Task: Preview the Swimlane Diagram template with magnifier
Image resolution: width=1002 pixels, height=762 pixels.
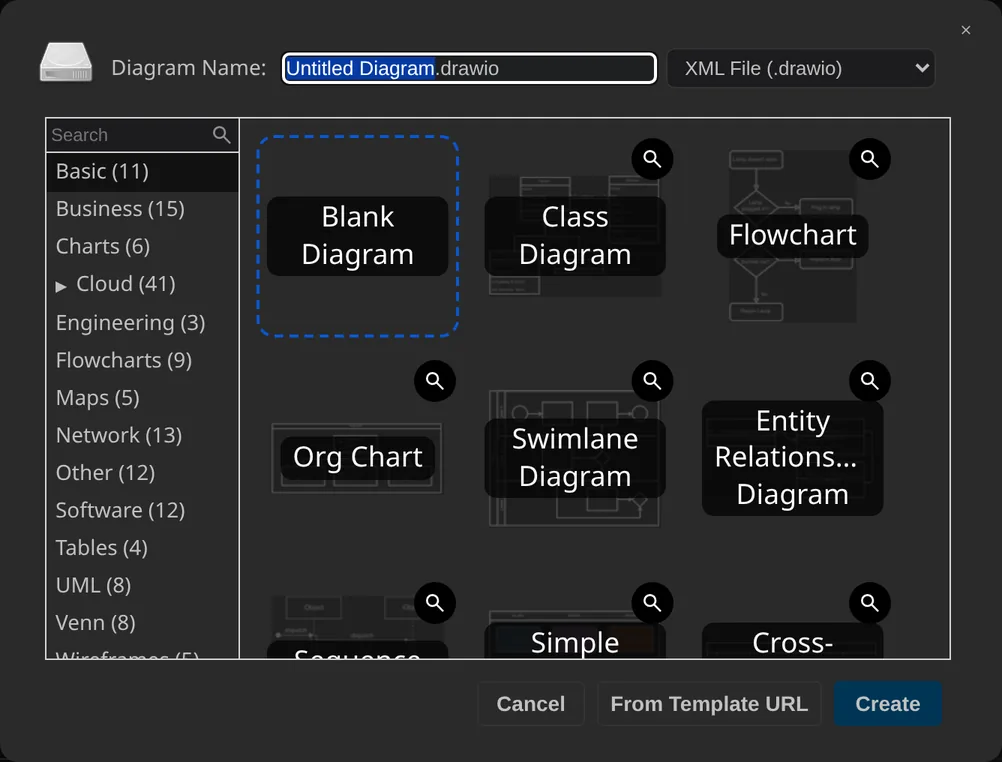Action: [652, 381]
